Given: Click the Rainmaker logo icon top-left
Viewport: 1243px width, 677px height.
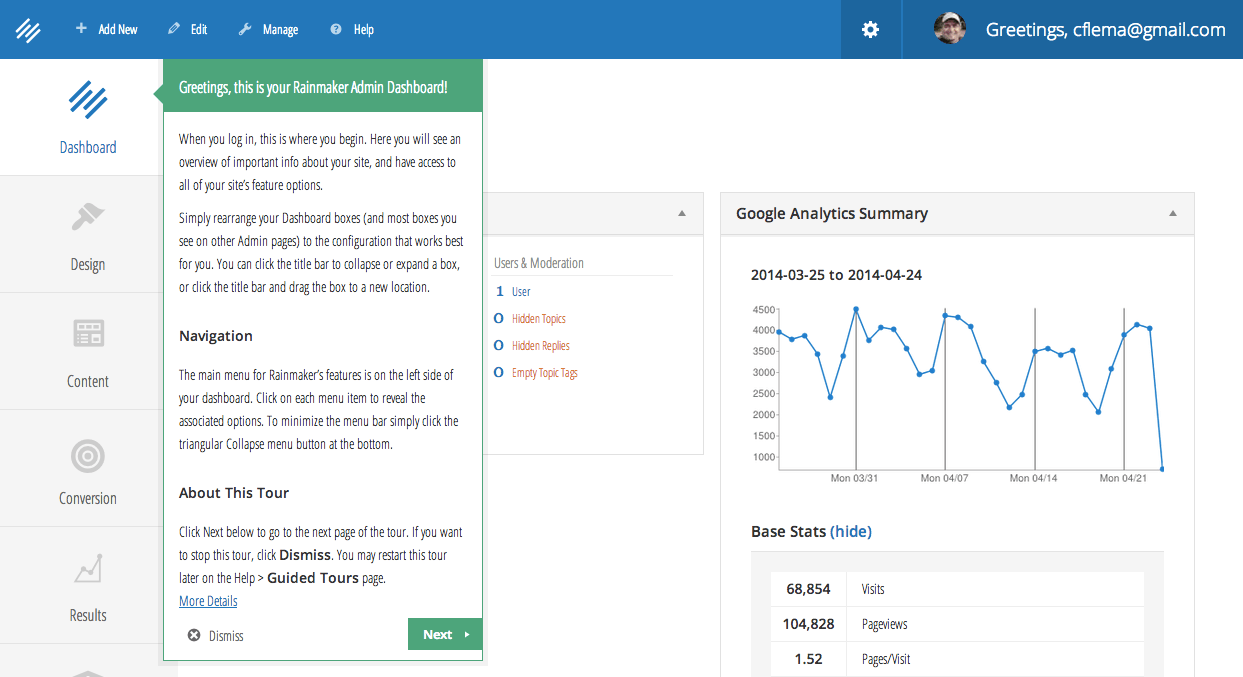Looking at the screenshot, I should point(28,29).
